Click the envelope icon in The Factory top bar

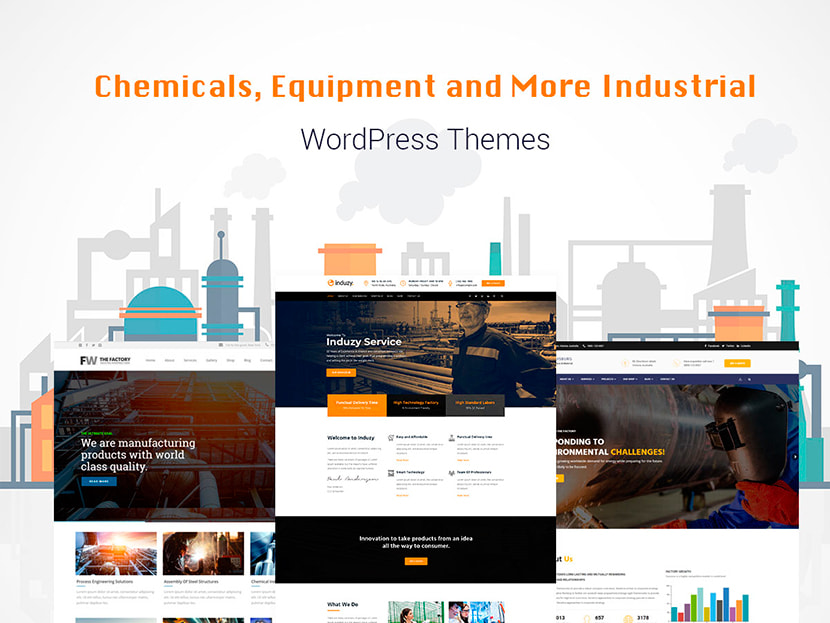click(221, 345)
